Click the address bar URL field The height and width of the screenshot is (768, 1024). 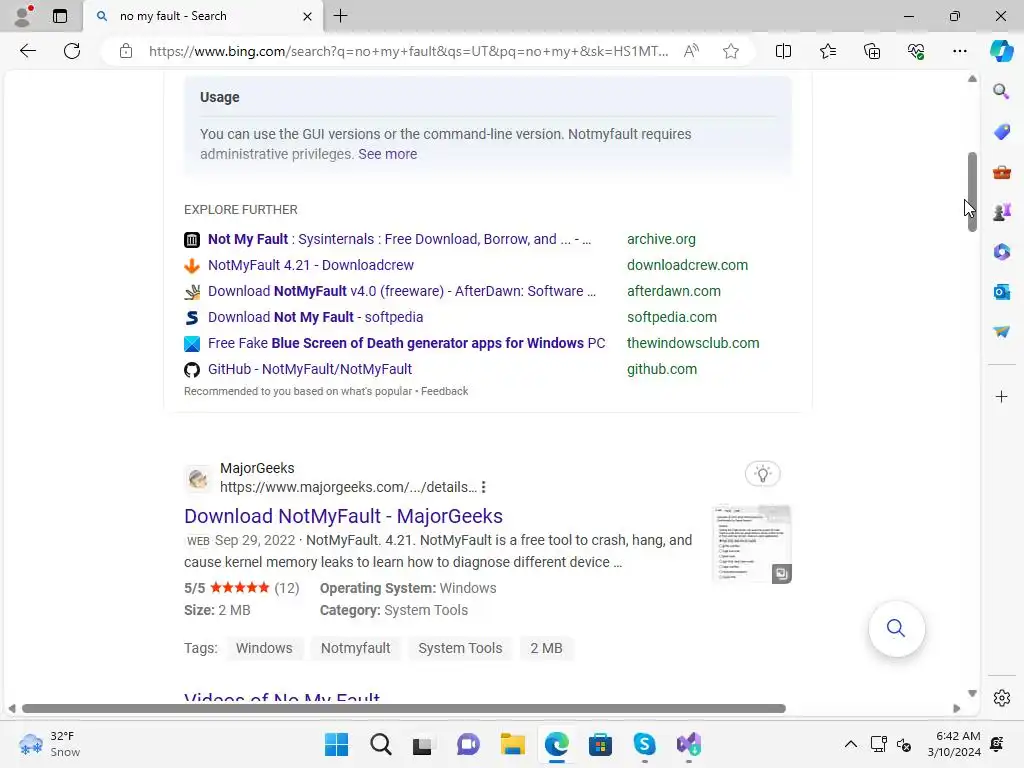(408, 51)
